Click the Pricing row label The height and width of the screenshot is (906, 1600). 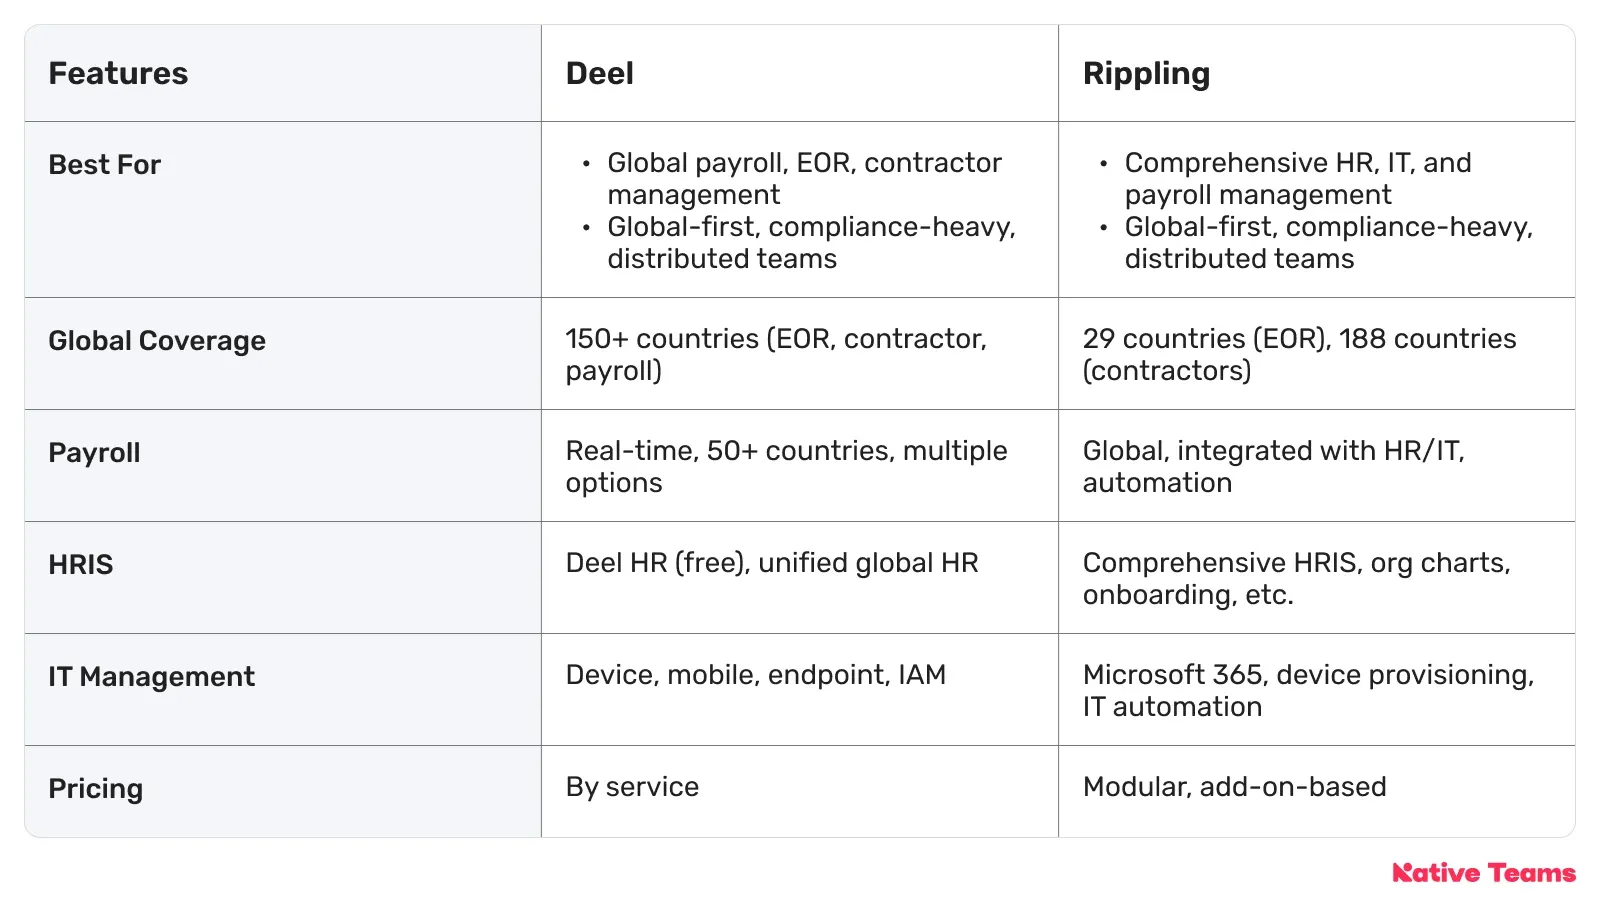(x=96, y=789)
